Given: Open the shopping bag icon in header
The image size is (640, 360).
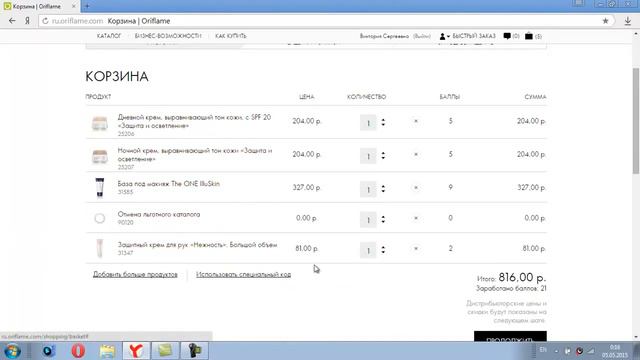Looking at the screenshot, I should [529, 36].
